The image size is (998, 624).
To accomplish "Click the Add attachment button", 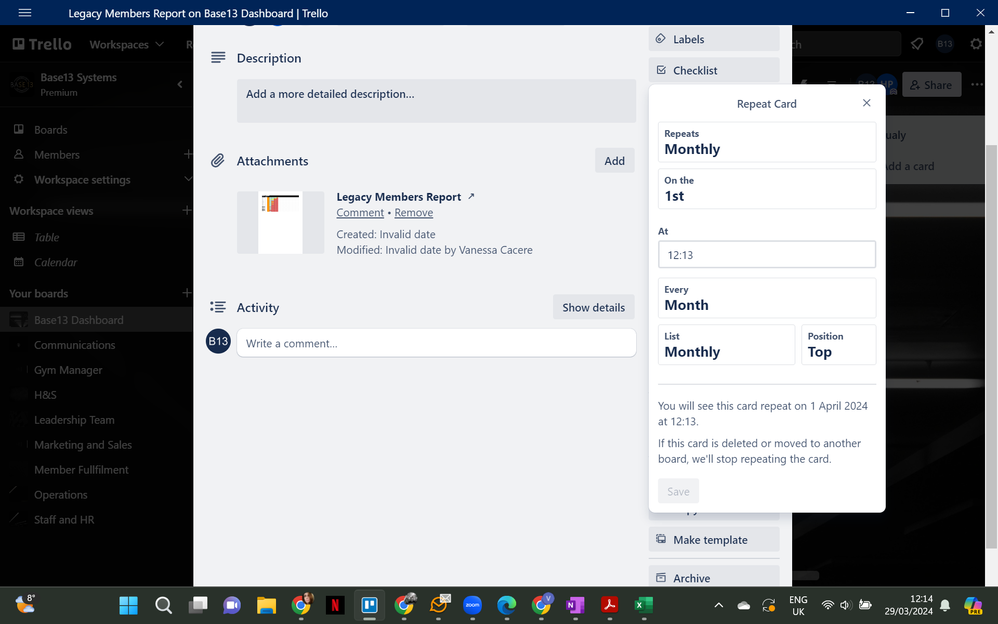I will coord(614,161).
